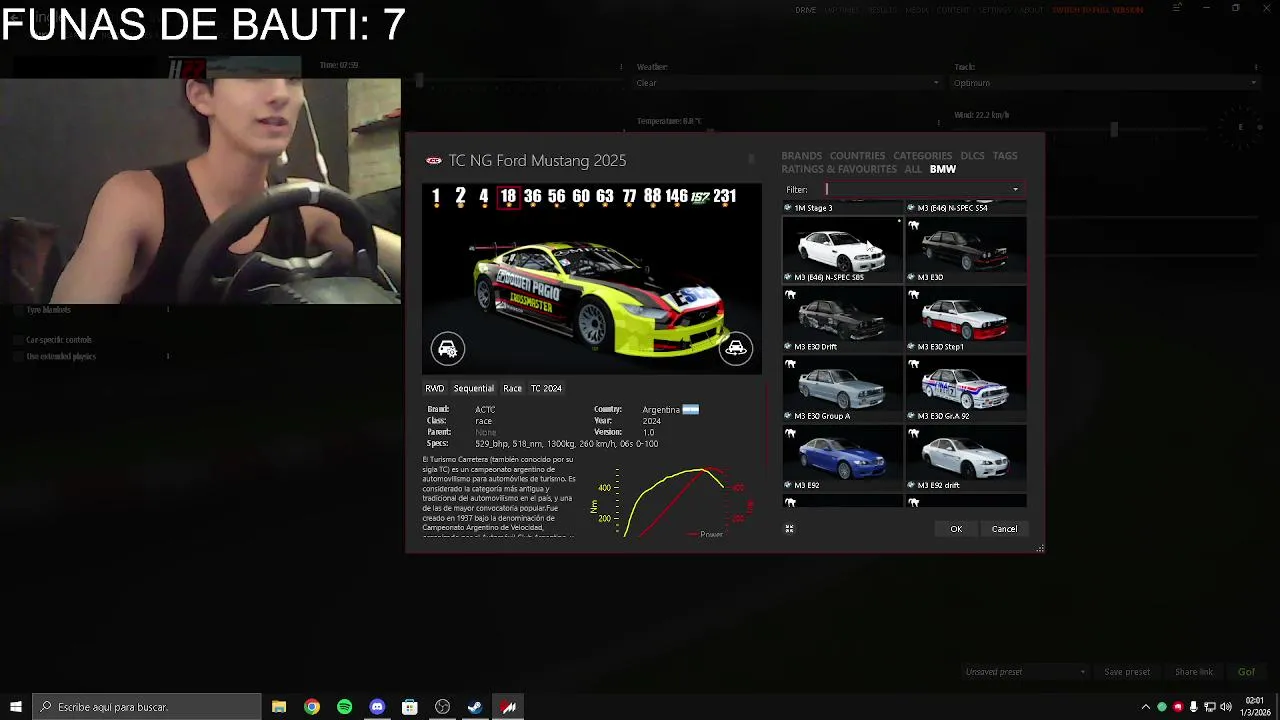Click the microphone tray icon
The height and width of the screenshot is (720, 1280).
pos(1193,707)
